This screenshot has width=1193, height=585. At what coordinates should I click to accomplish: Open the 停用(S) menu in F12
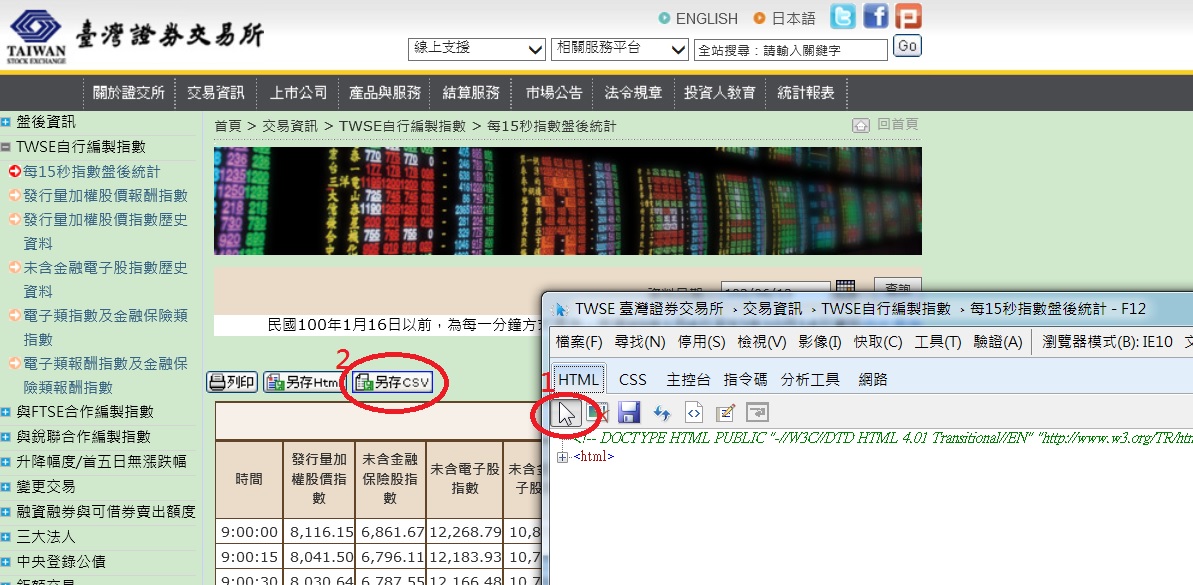point(701,342)
